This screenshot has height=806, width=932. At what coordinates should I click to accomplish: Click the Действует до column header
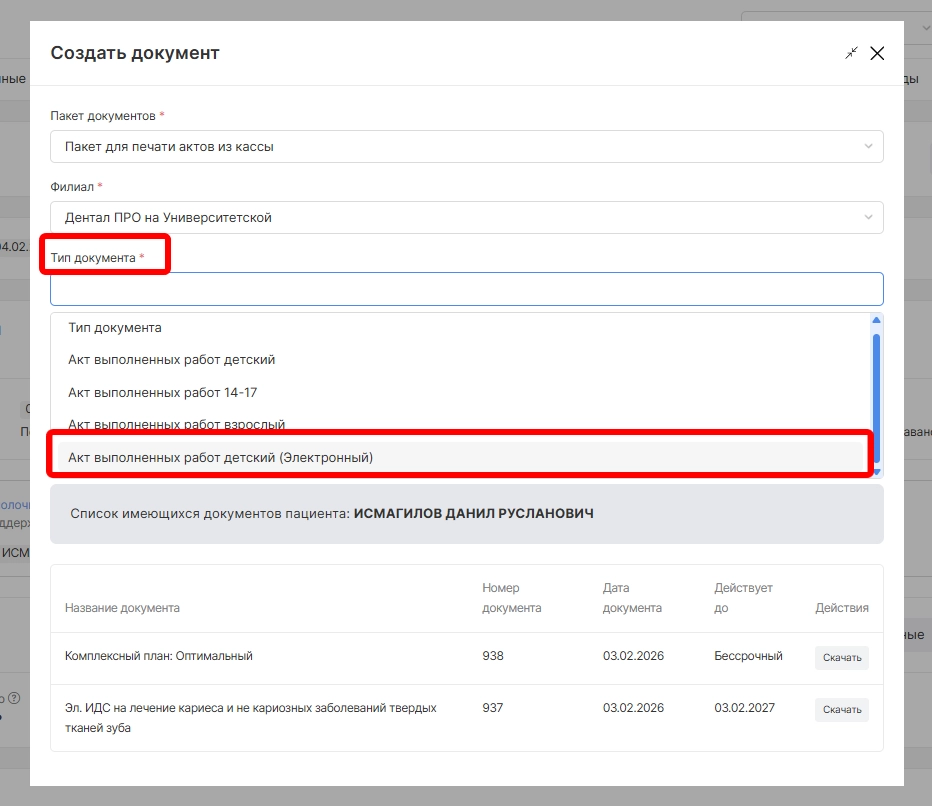pos(743,598)
